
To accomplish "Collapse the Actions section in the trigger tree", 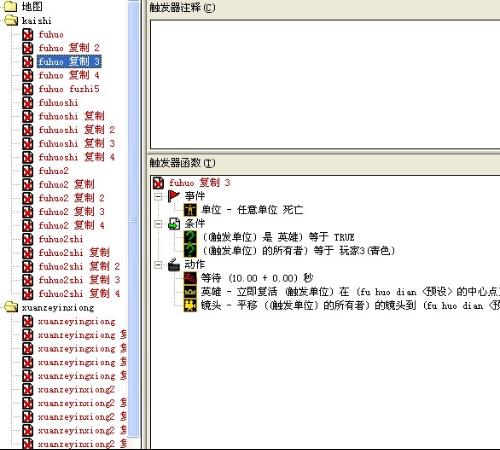I will tap(158, 265).
